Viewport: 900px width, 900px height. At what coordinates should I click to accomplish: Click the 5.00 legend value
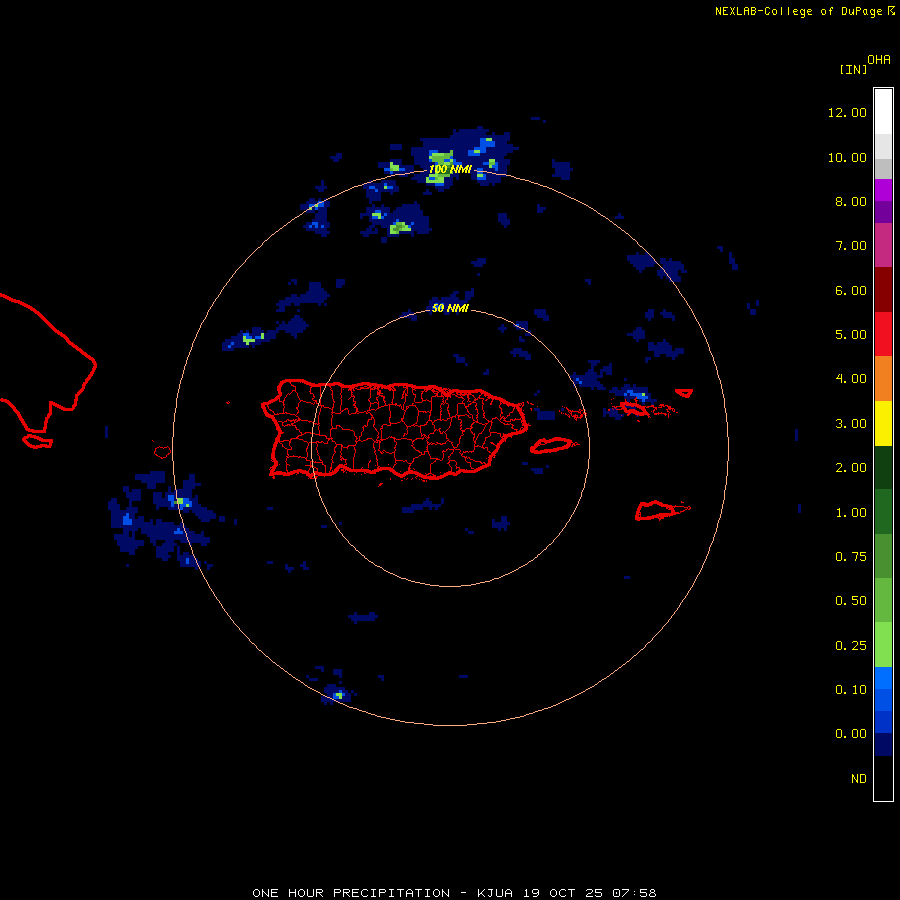pyautogui.click(x=851, y=335)
